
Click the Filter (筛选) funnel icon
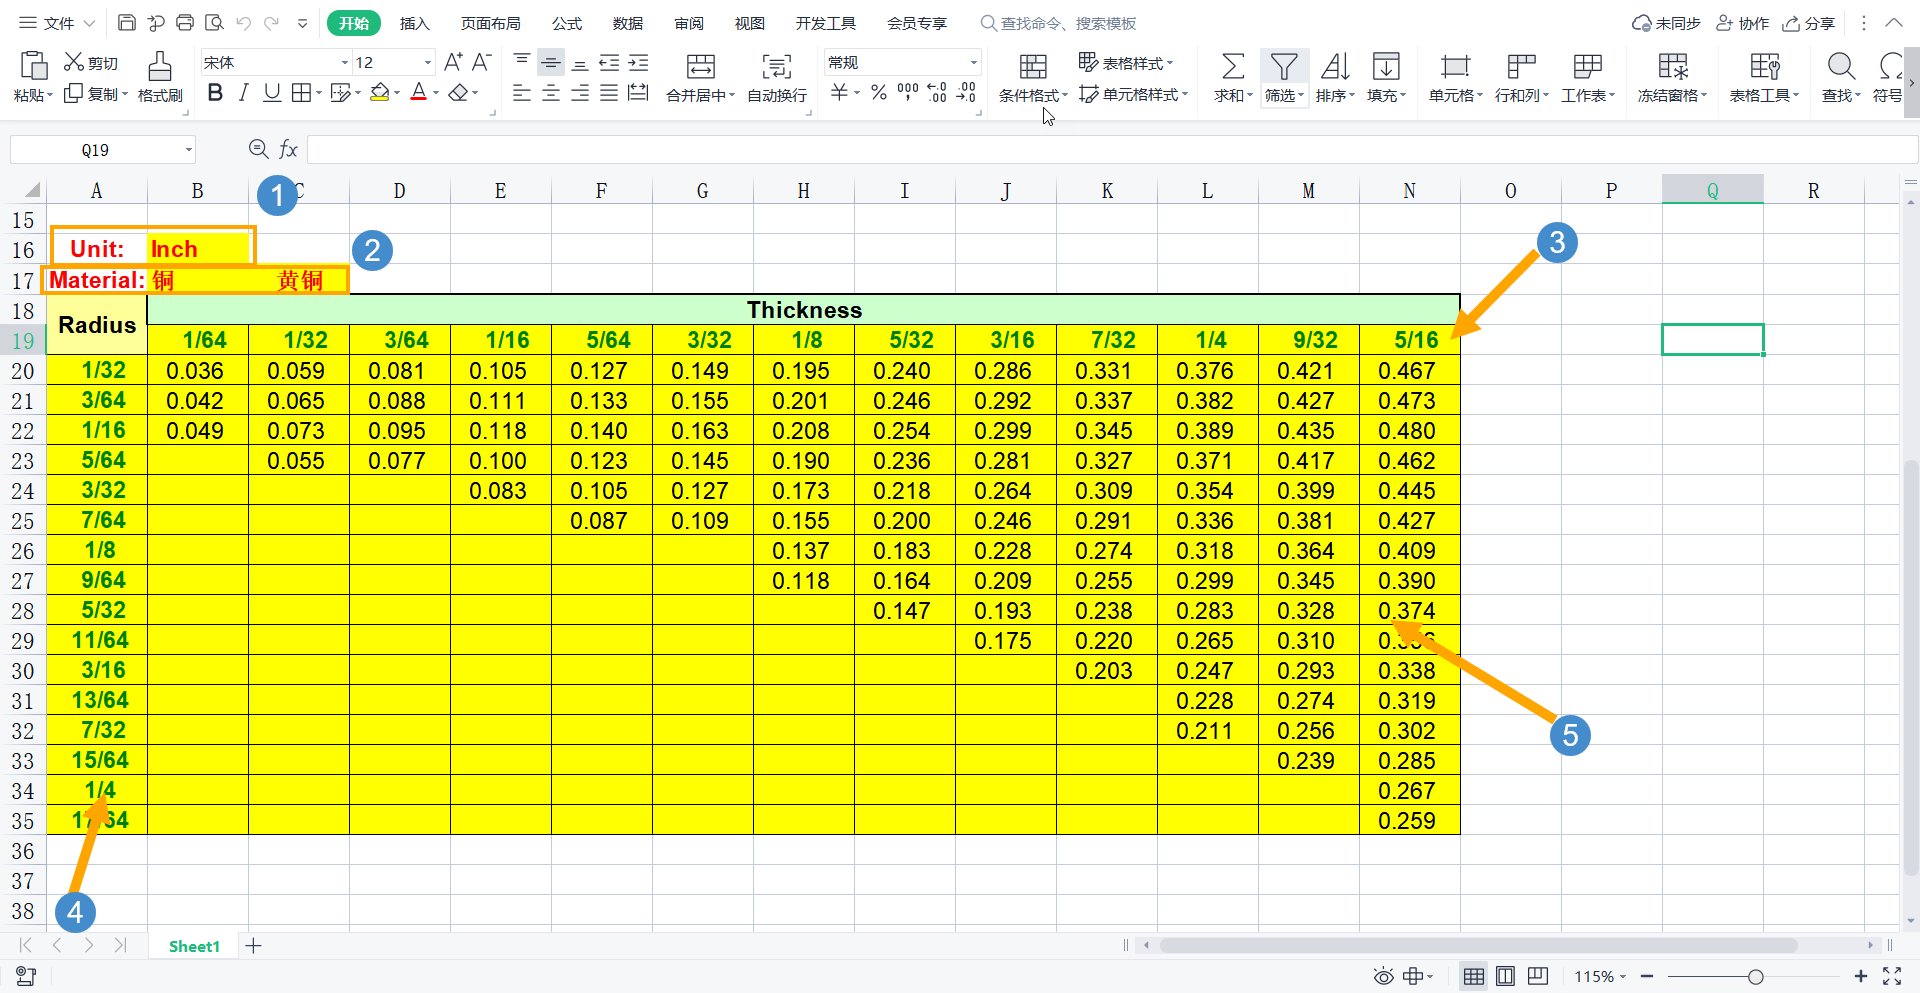point(1284,67)
